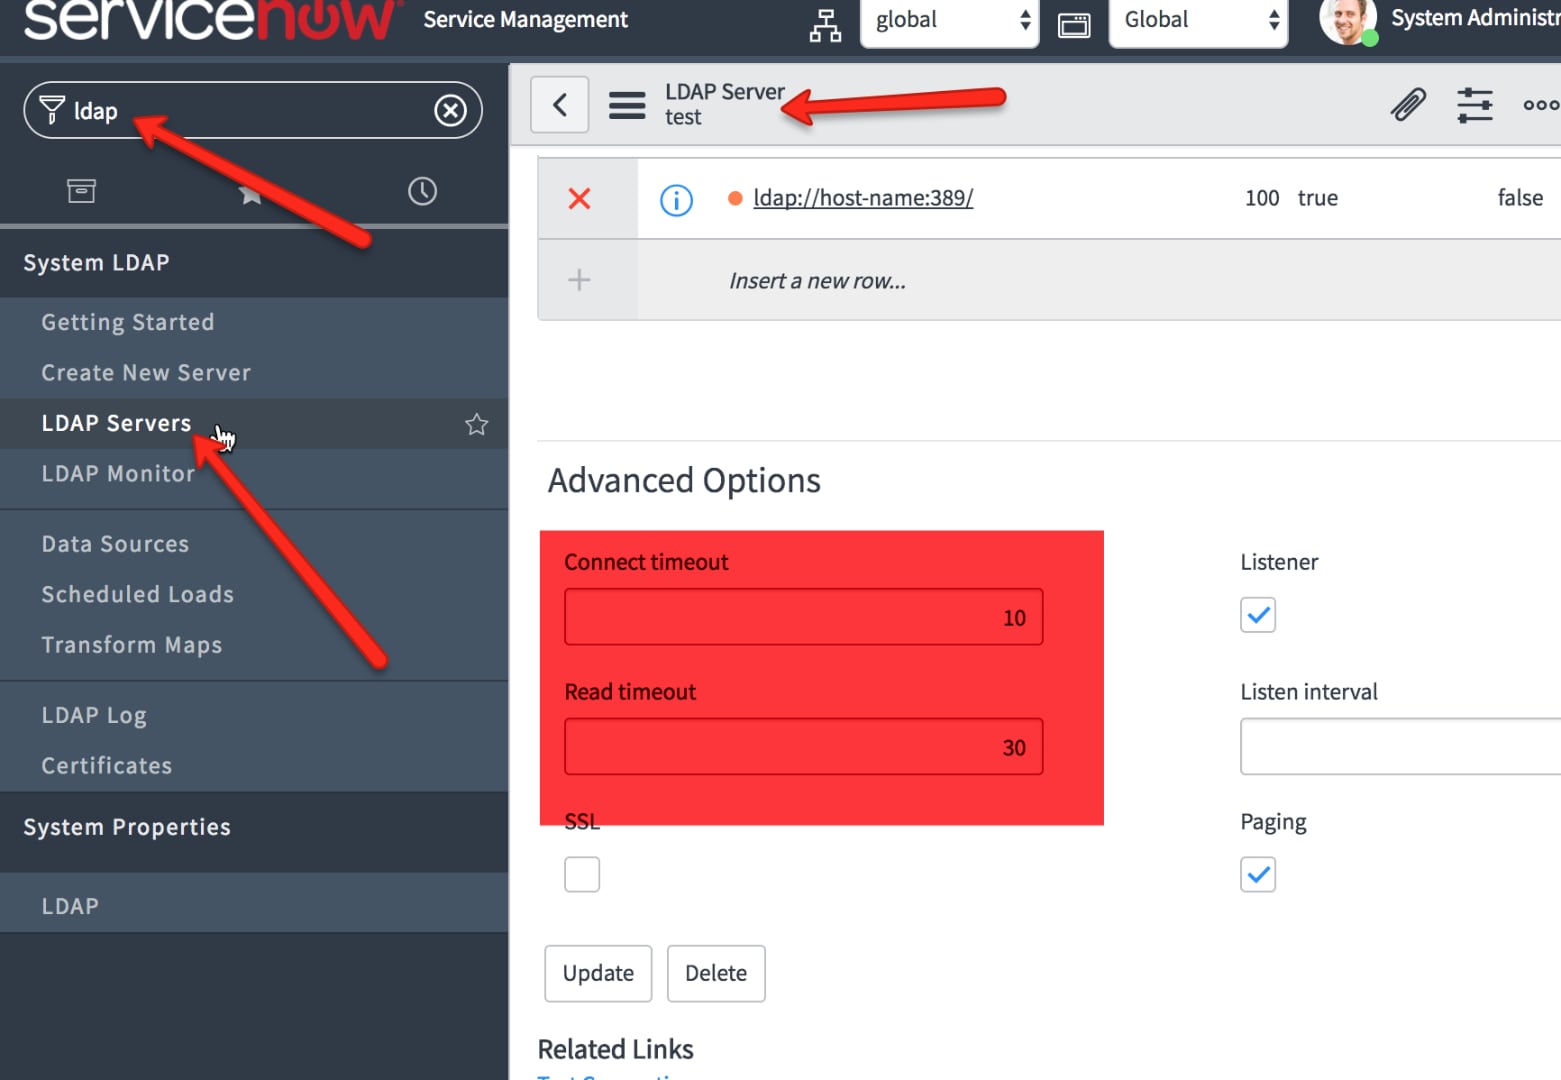This screenshot has height=1080, width=1561.
Task: Go back with the chevron button
Action: (559, 104)
